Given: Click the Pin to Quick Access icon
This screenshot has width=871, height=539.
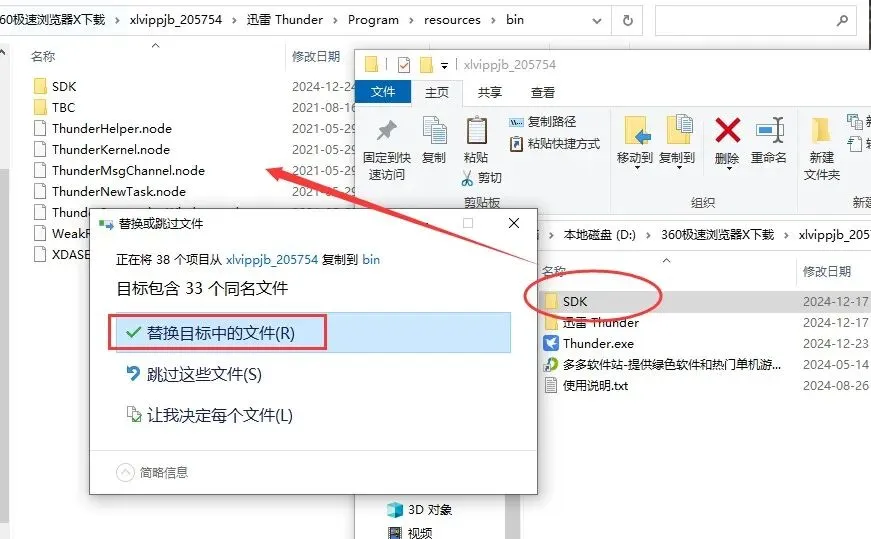Looking at the screenshot, I should (387, 131).
